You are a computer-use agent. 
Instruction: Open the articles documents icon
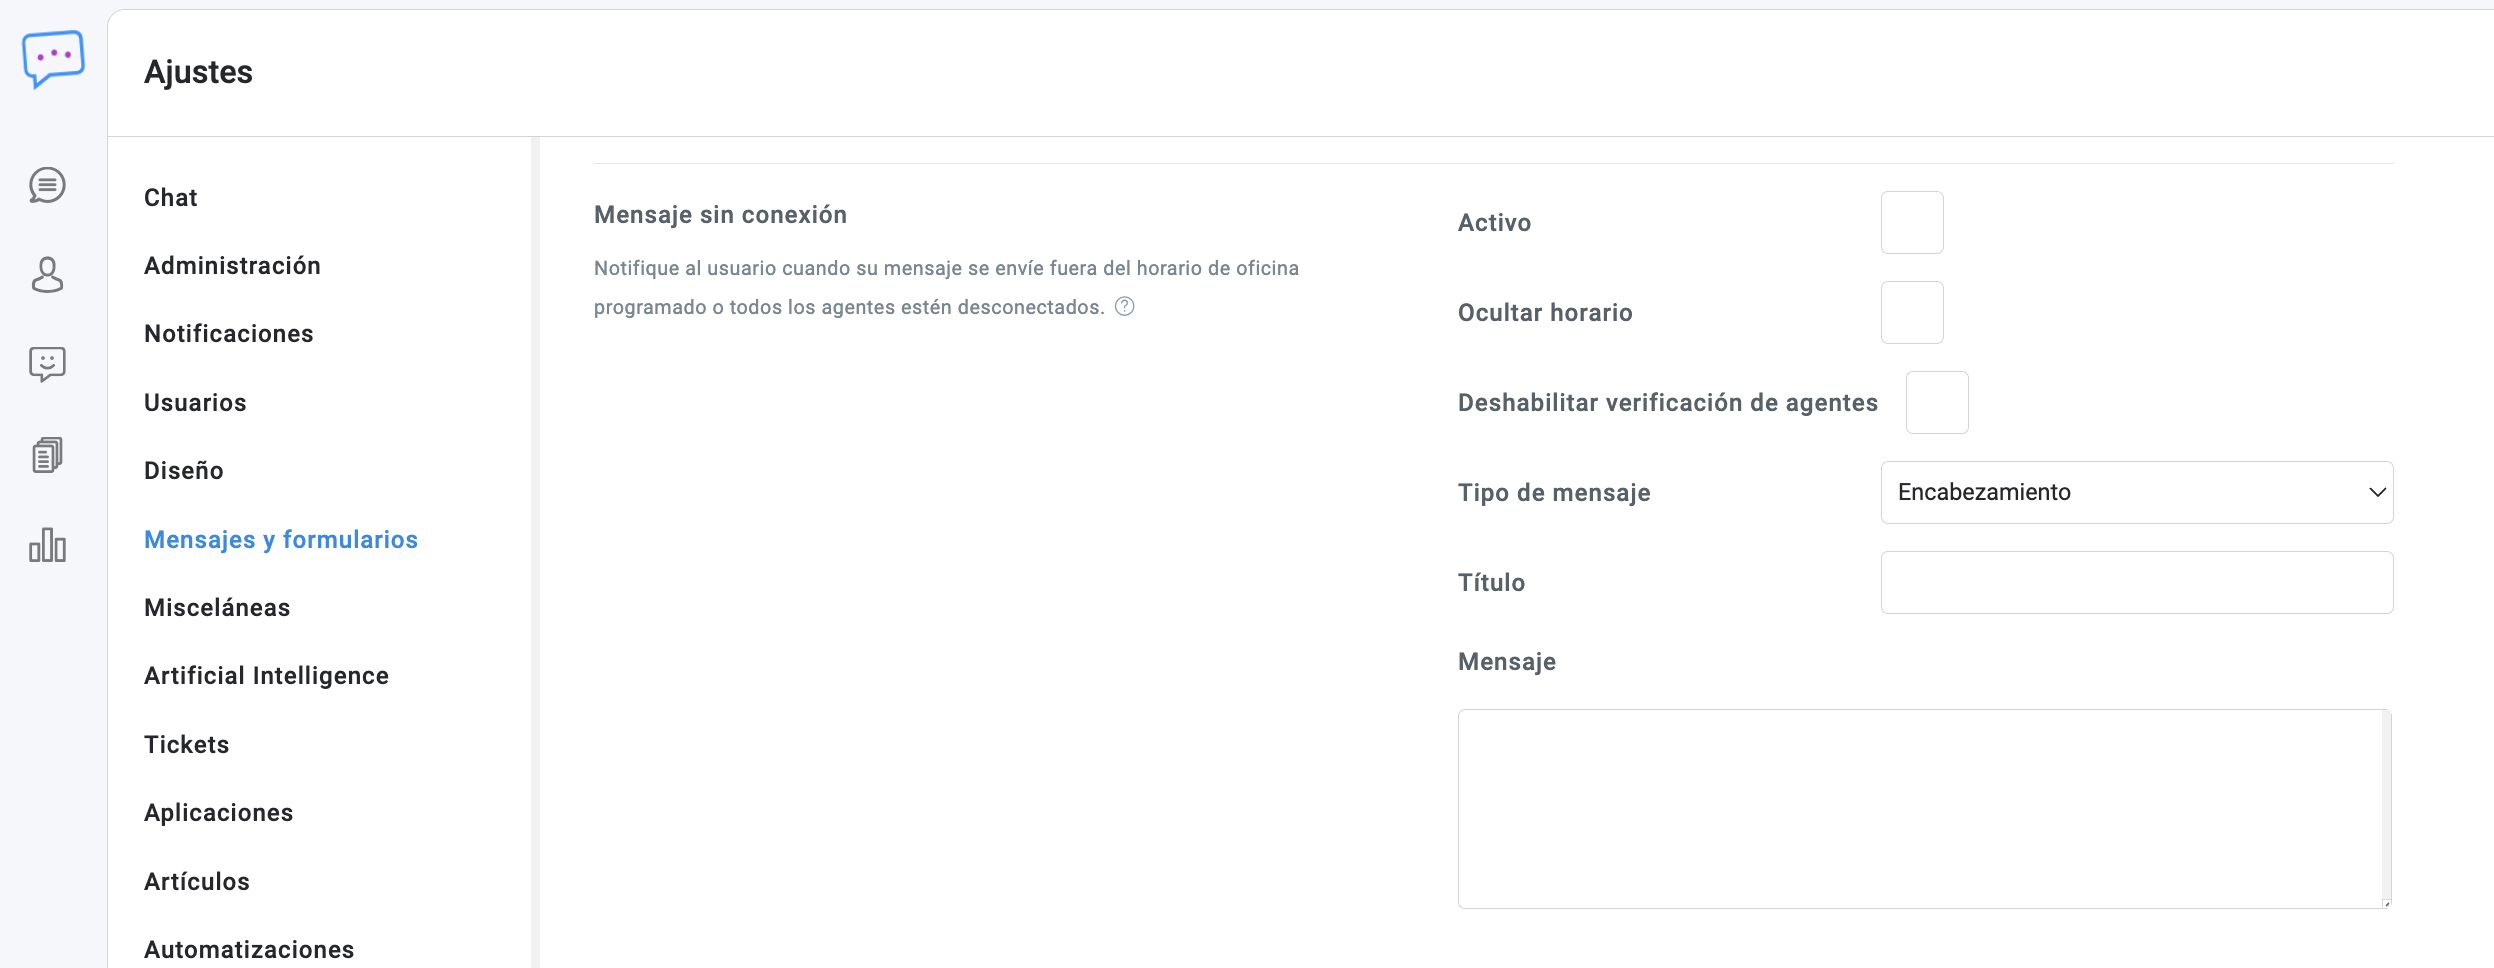click(47, 455)
